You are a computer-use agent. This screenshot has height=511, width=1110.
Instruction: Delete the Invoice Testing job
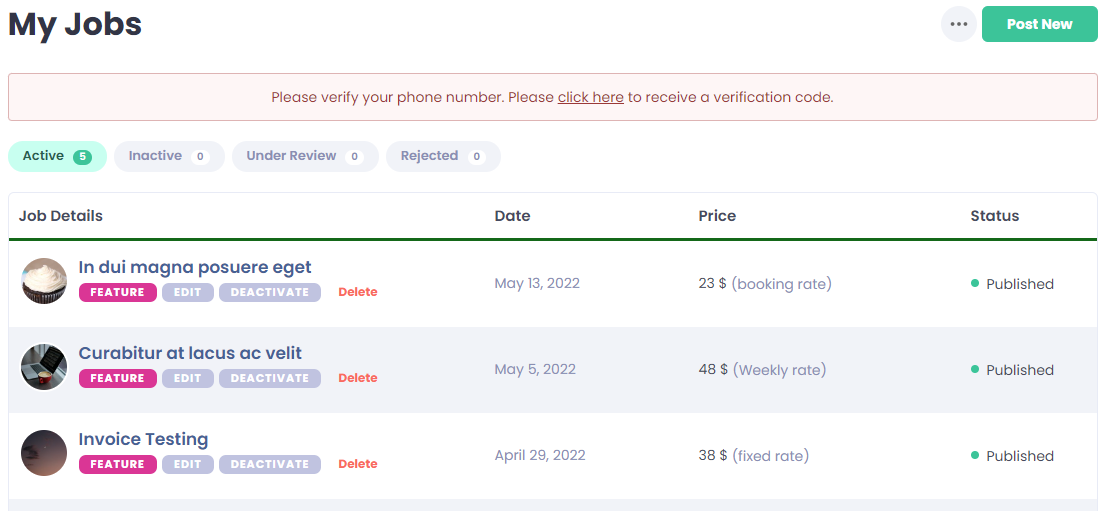357,464
